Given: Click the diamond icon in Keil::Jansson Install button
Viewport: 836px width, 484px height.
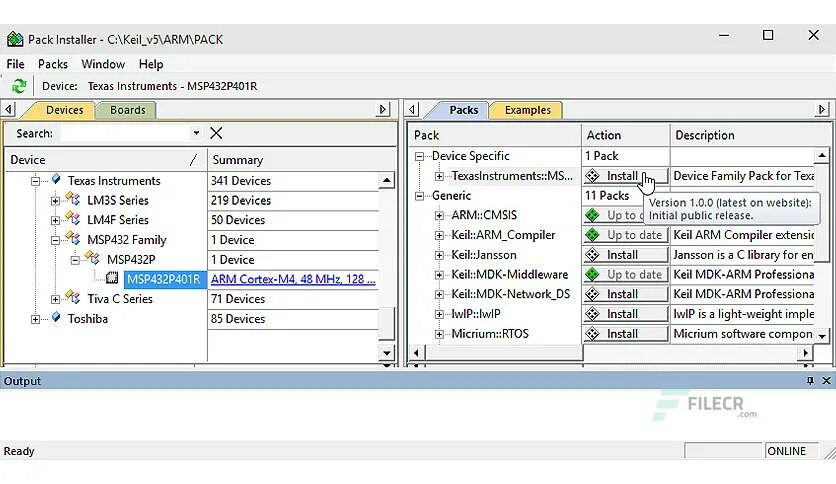Looking at the screenshot, I should click(x=592, y=255).
